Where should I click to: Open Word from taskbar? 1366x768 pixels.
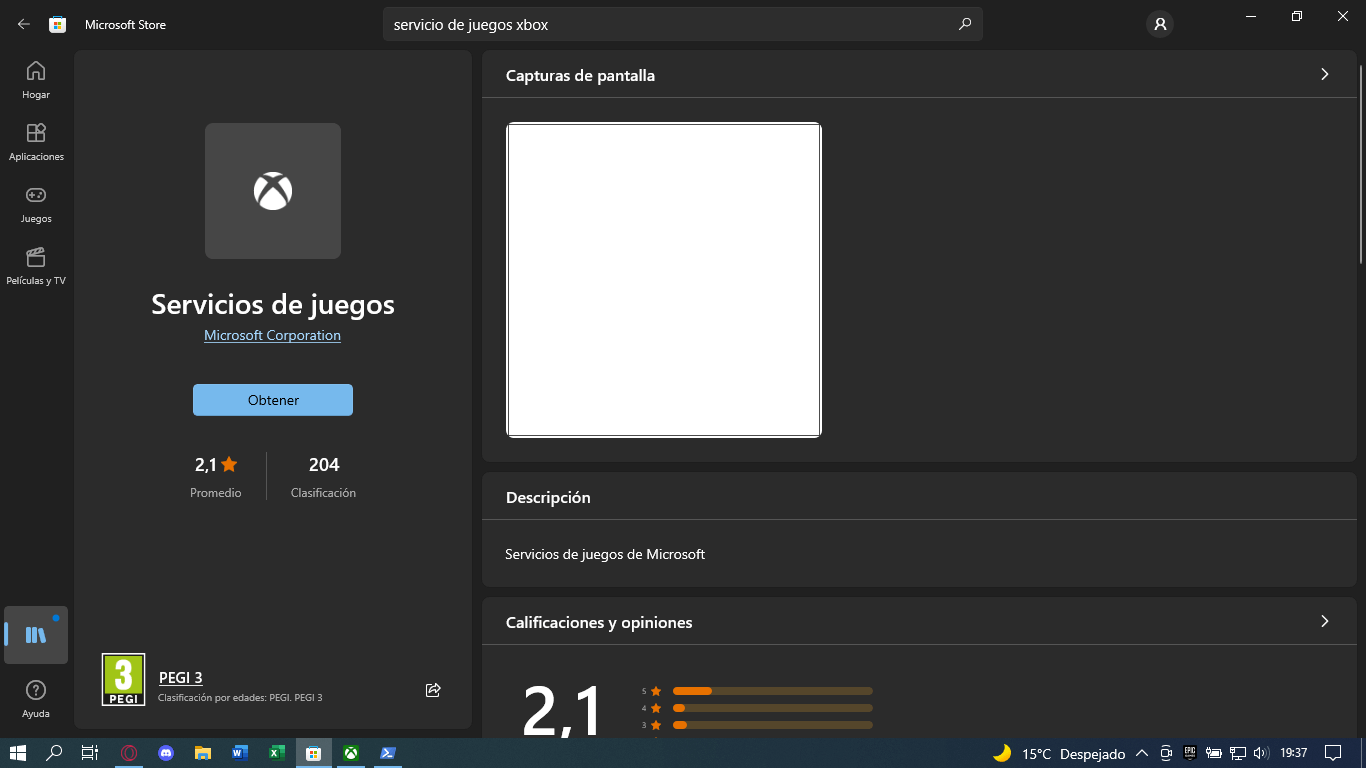point(240,753)
